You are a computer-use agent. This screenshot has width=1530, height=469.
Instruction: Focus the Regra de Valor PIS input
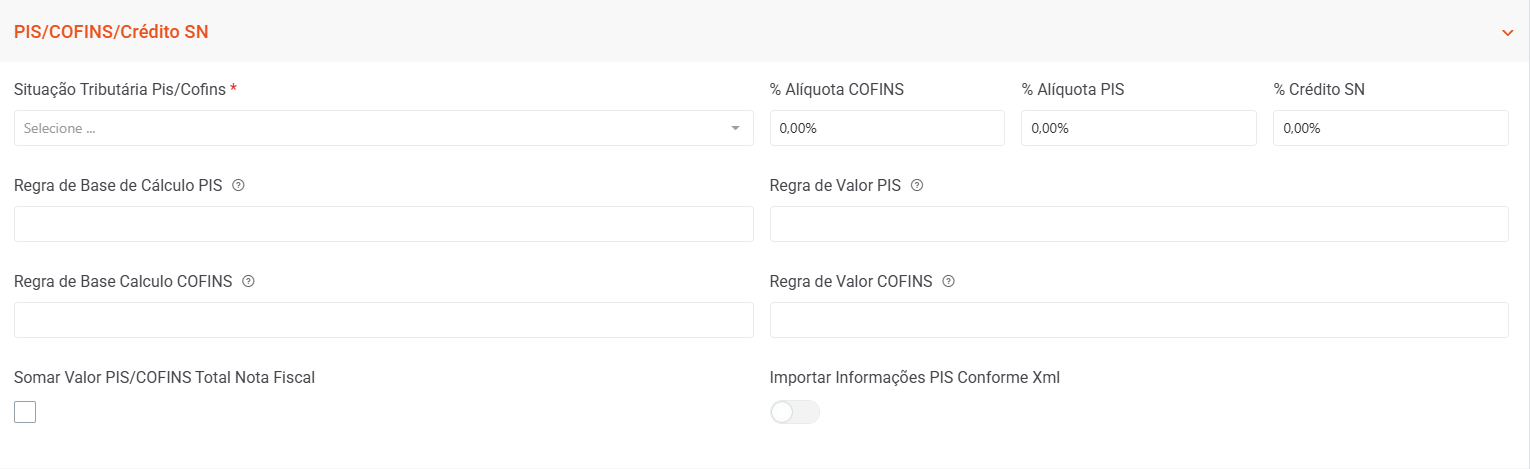[1138, 224]
